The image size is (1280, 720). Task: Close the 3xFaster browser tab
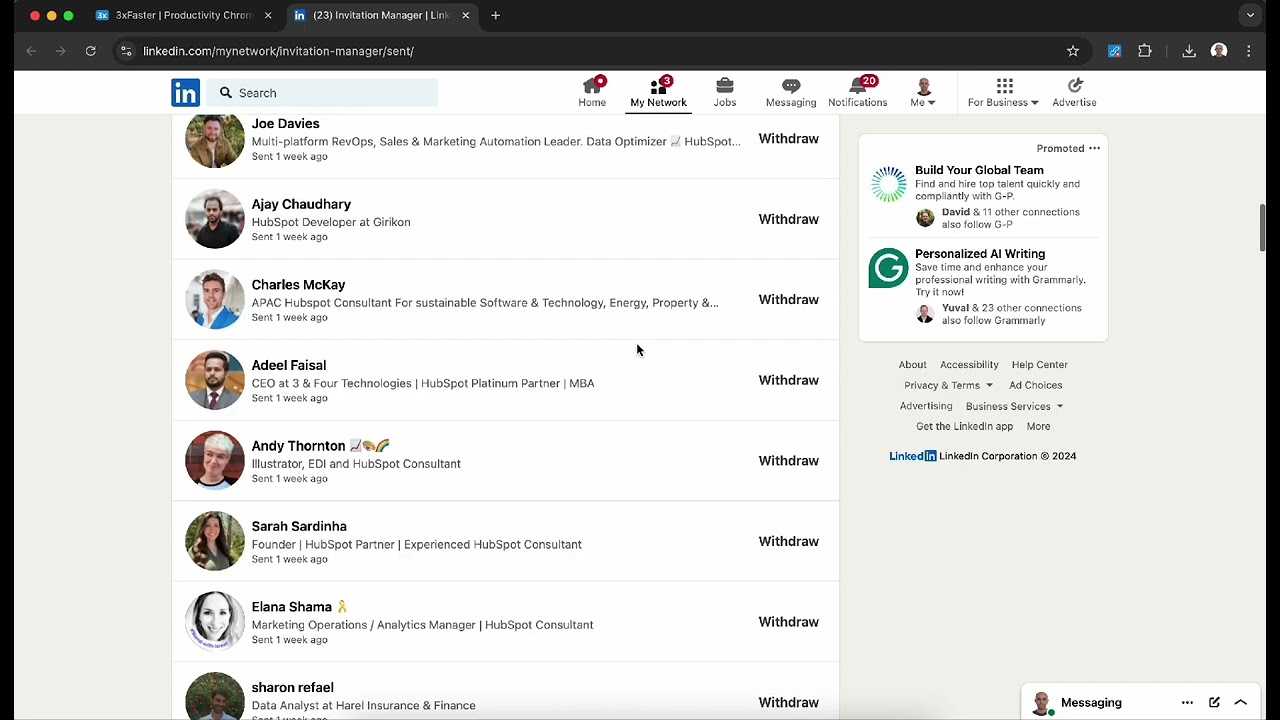[x=267, y=15]
